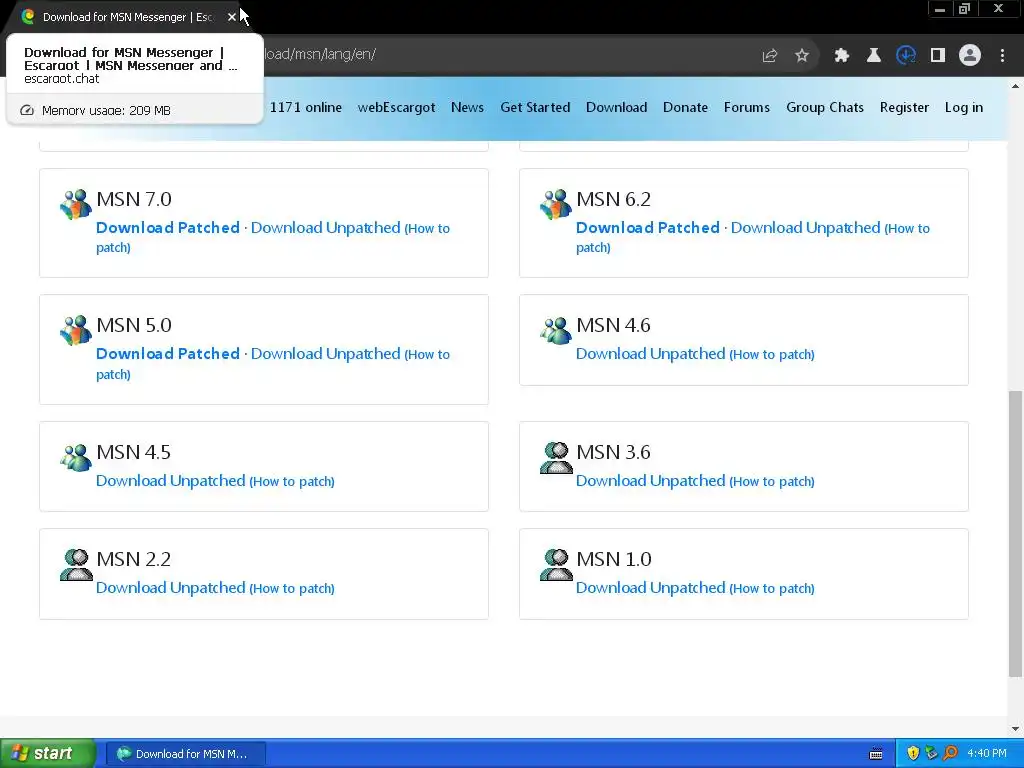Open Chrome's three-dot menu
The image size is (1024, 768).
point(1002,56)
